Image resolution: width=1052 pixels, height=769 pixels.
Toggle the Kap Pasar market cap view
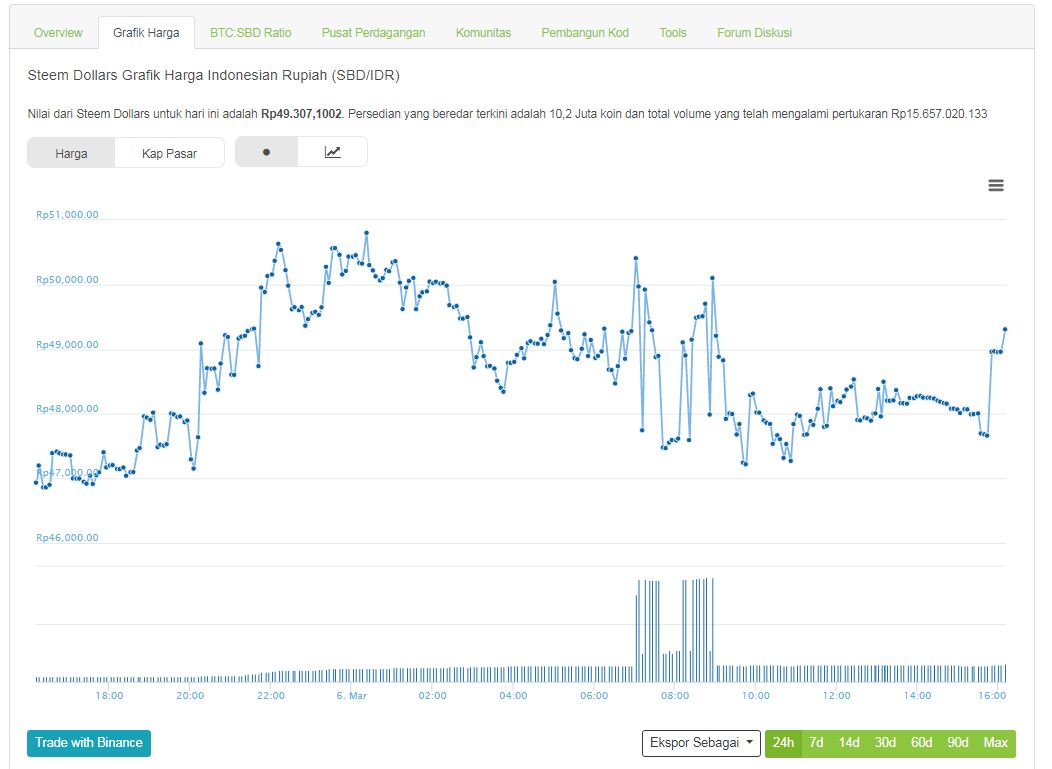click(x=169, y=153)
